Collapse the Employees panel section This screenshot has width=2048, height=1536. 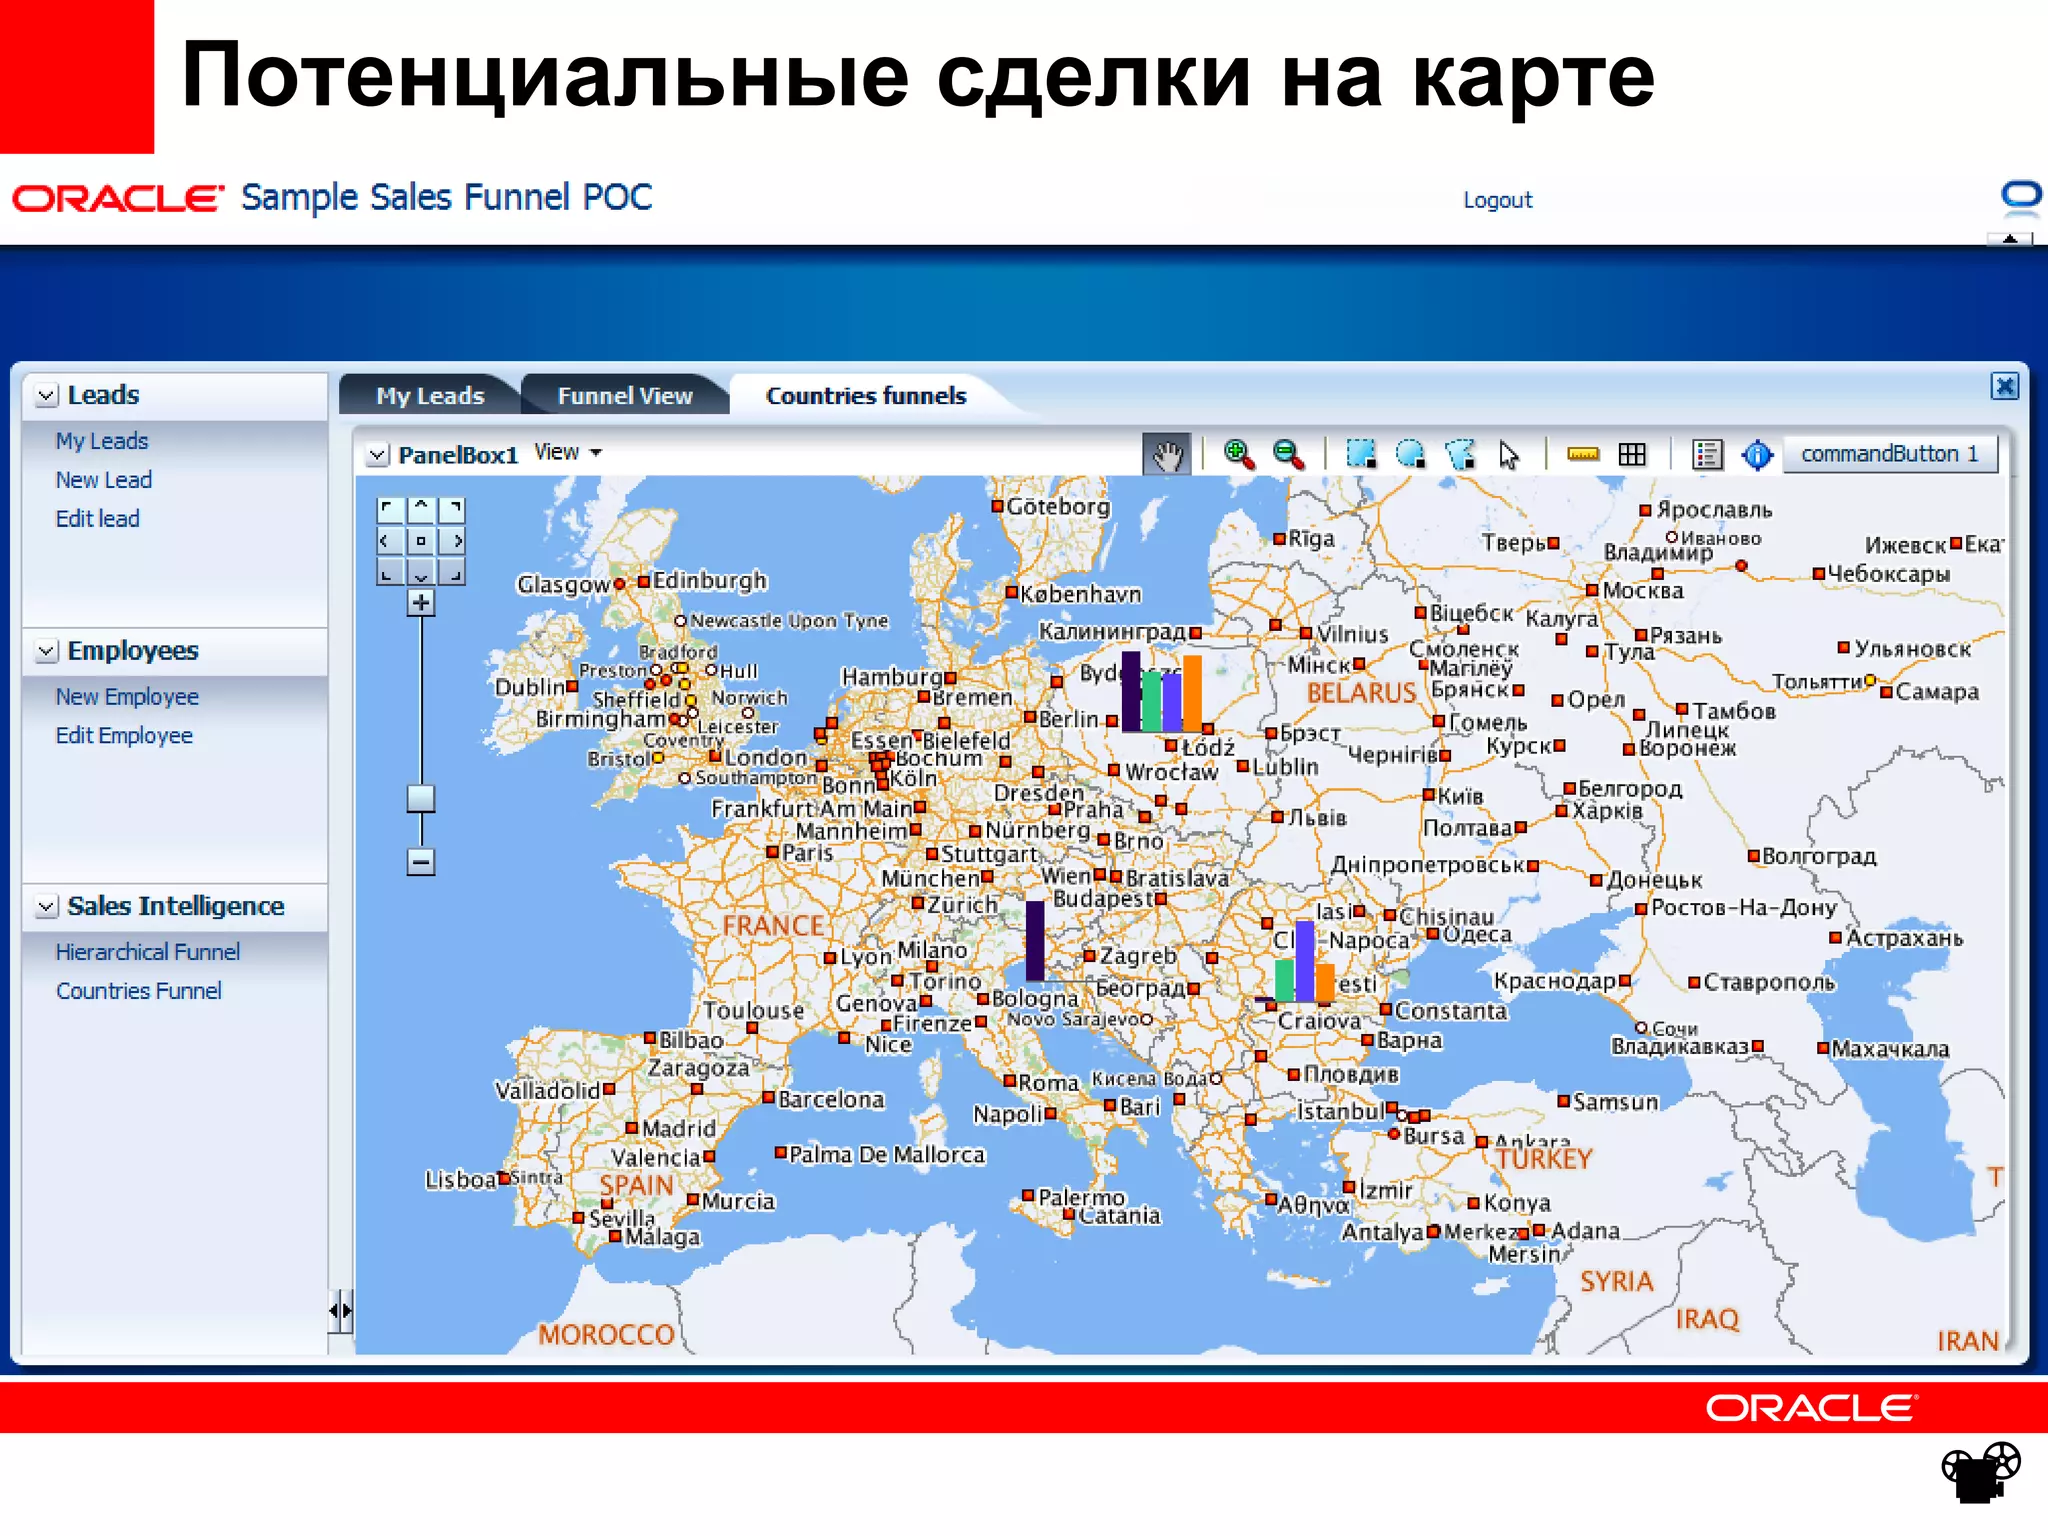click(x=46, y=652)
